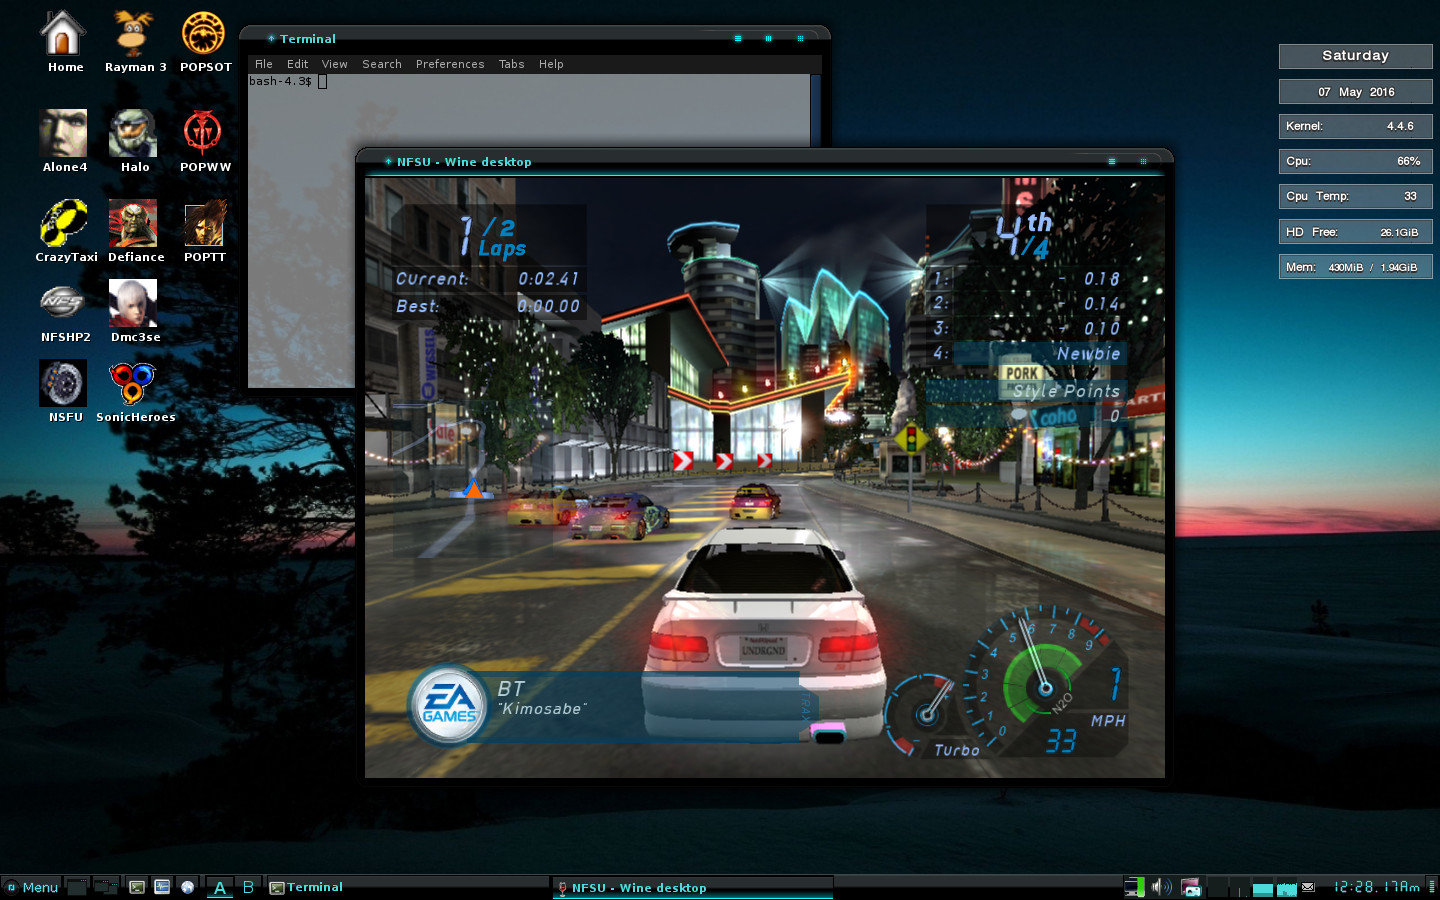1440x900 pixels.
Task: Click the Cpu 66% widget
Action: click(1355, 161)
